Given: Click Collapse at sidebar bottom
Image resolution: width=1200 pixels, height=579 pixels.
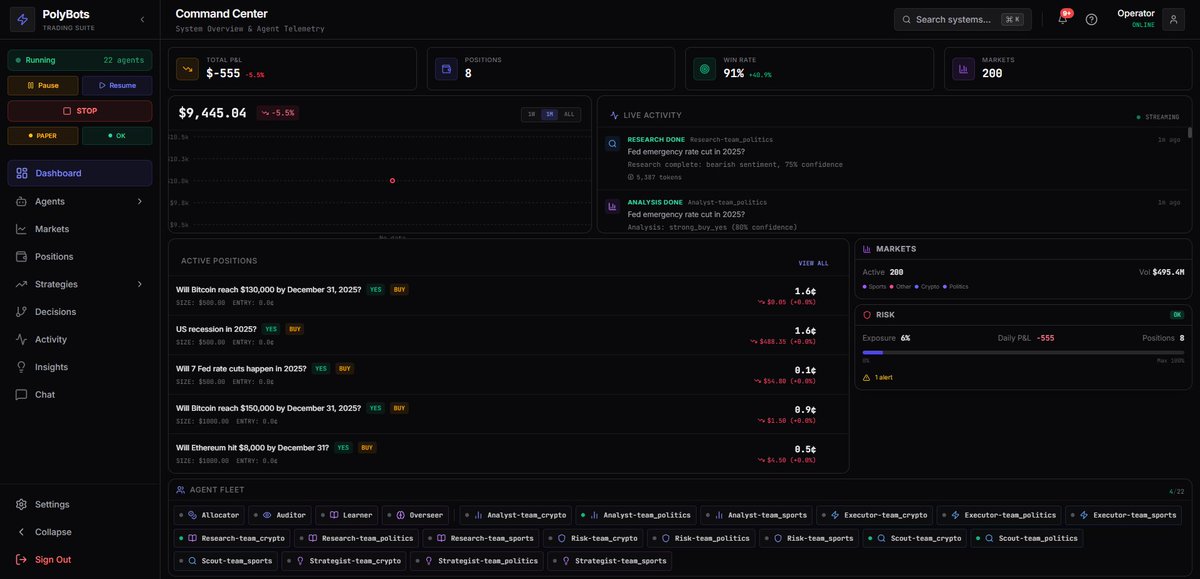Looking at the screenshot, I should click(80, 532).
